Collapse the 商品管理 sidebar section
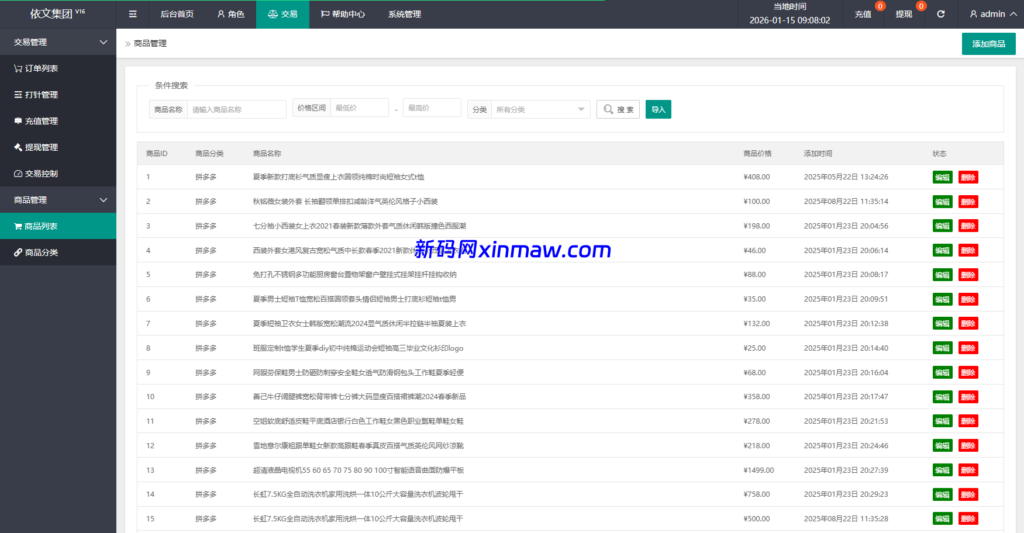Image resolution: width=1024 pixels, height=533 pixels. [58, 200]
